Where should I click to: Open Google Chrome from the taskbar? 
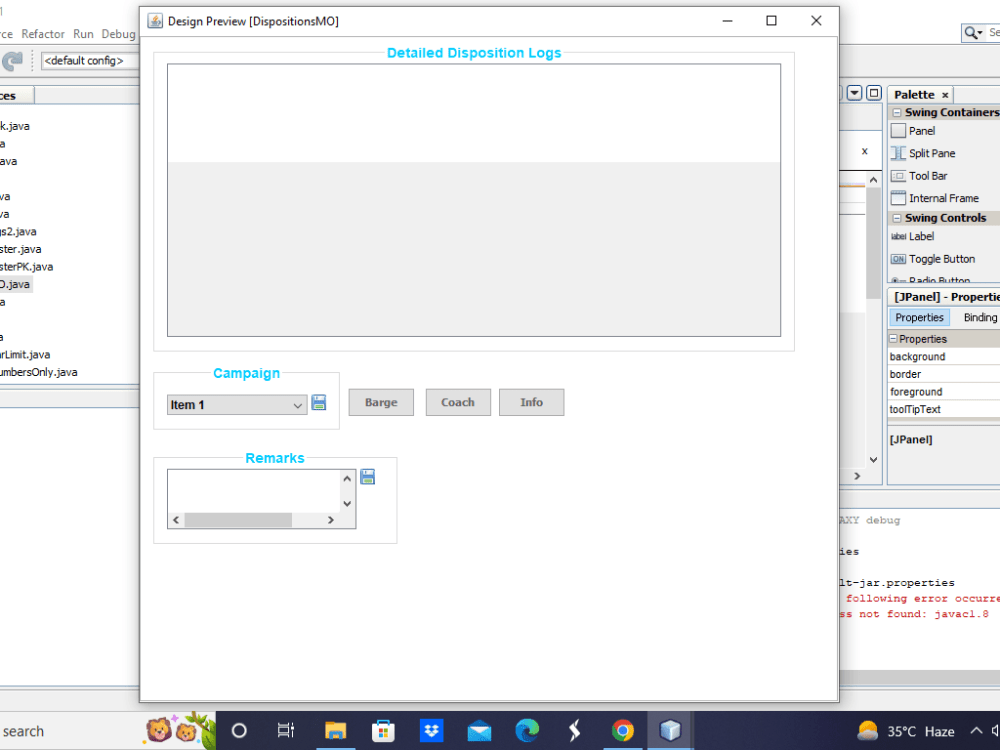point(623,731)
